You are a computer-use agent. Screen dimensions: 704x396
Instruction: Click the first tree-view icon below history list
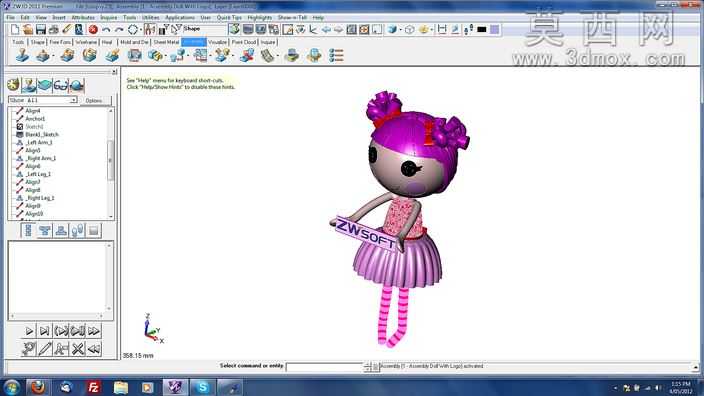click(28, 231)
